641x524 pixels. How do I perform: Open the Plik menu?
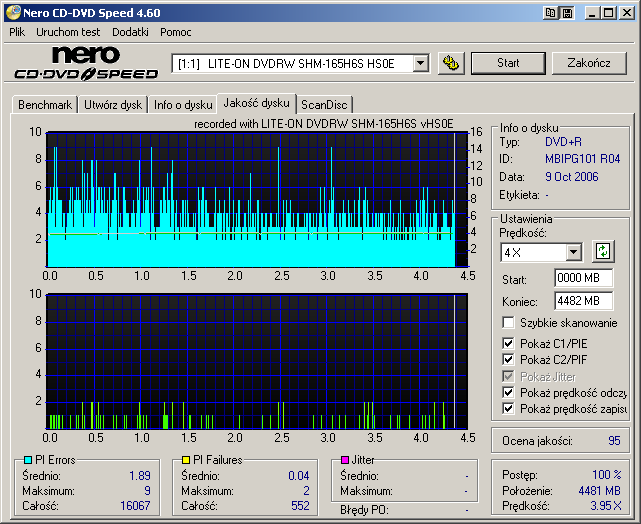(17, 32)
